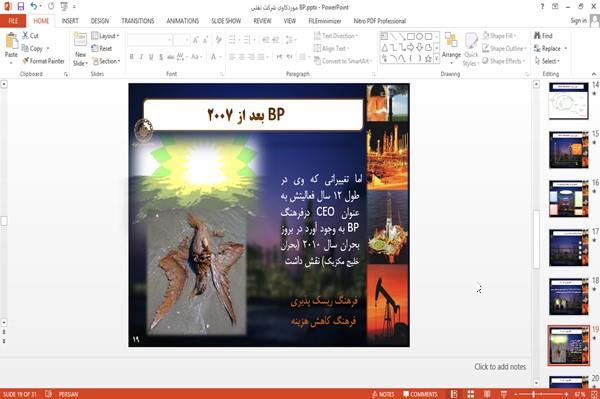Collapse the ribbon arrow
The width and height of the screenshot is (600, 399).
click(x=594, y=74)
